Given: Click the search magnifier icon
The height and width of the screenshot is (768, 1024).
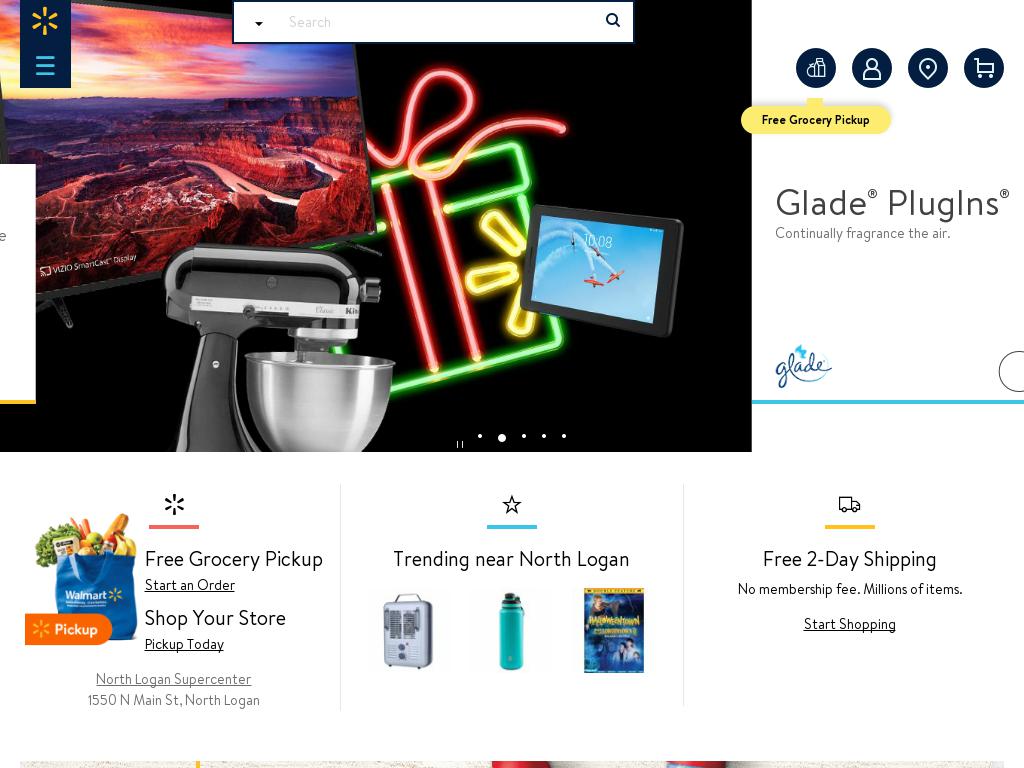Looking at the screenshot, I should click(x=613, y=20).
